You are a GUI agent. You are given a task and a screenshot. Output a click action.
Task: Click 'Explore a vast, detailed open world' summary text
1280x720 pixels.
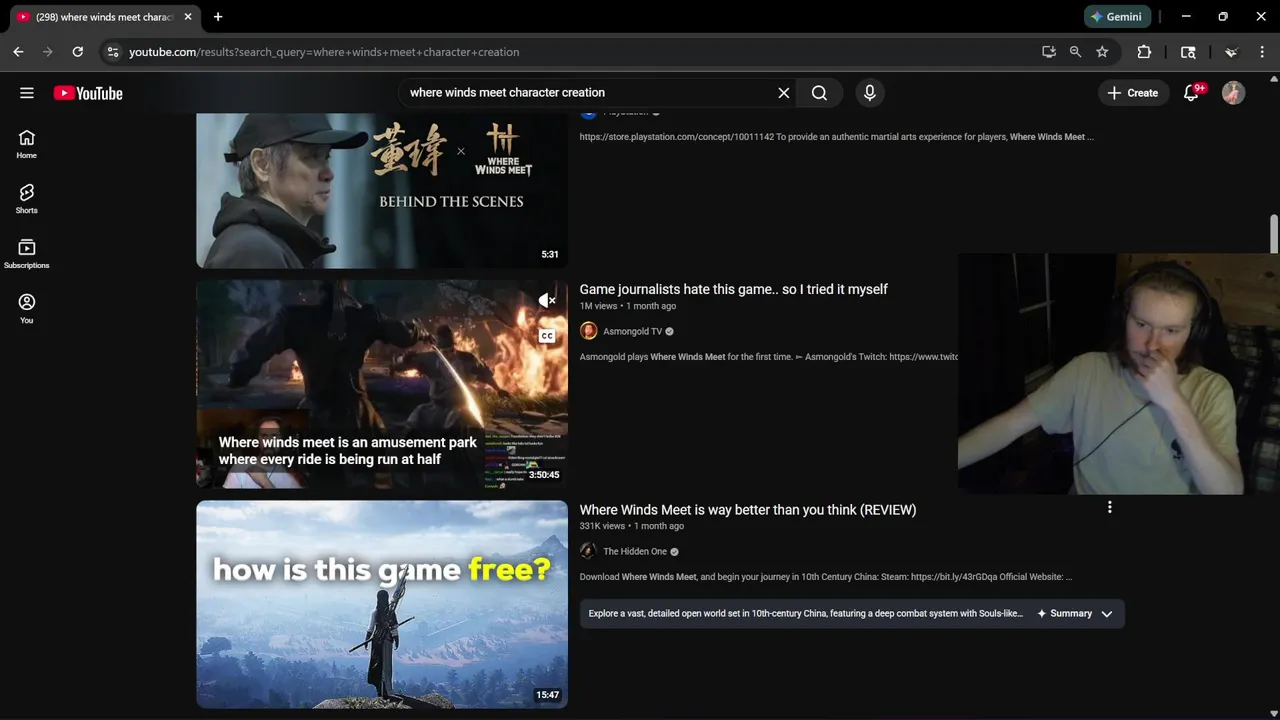click(x=806, y=614)
